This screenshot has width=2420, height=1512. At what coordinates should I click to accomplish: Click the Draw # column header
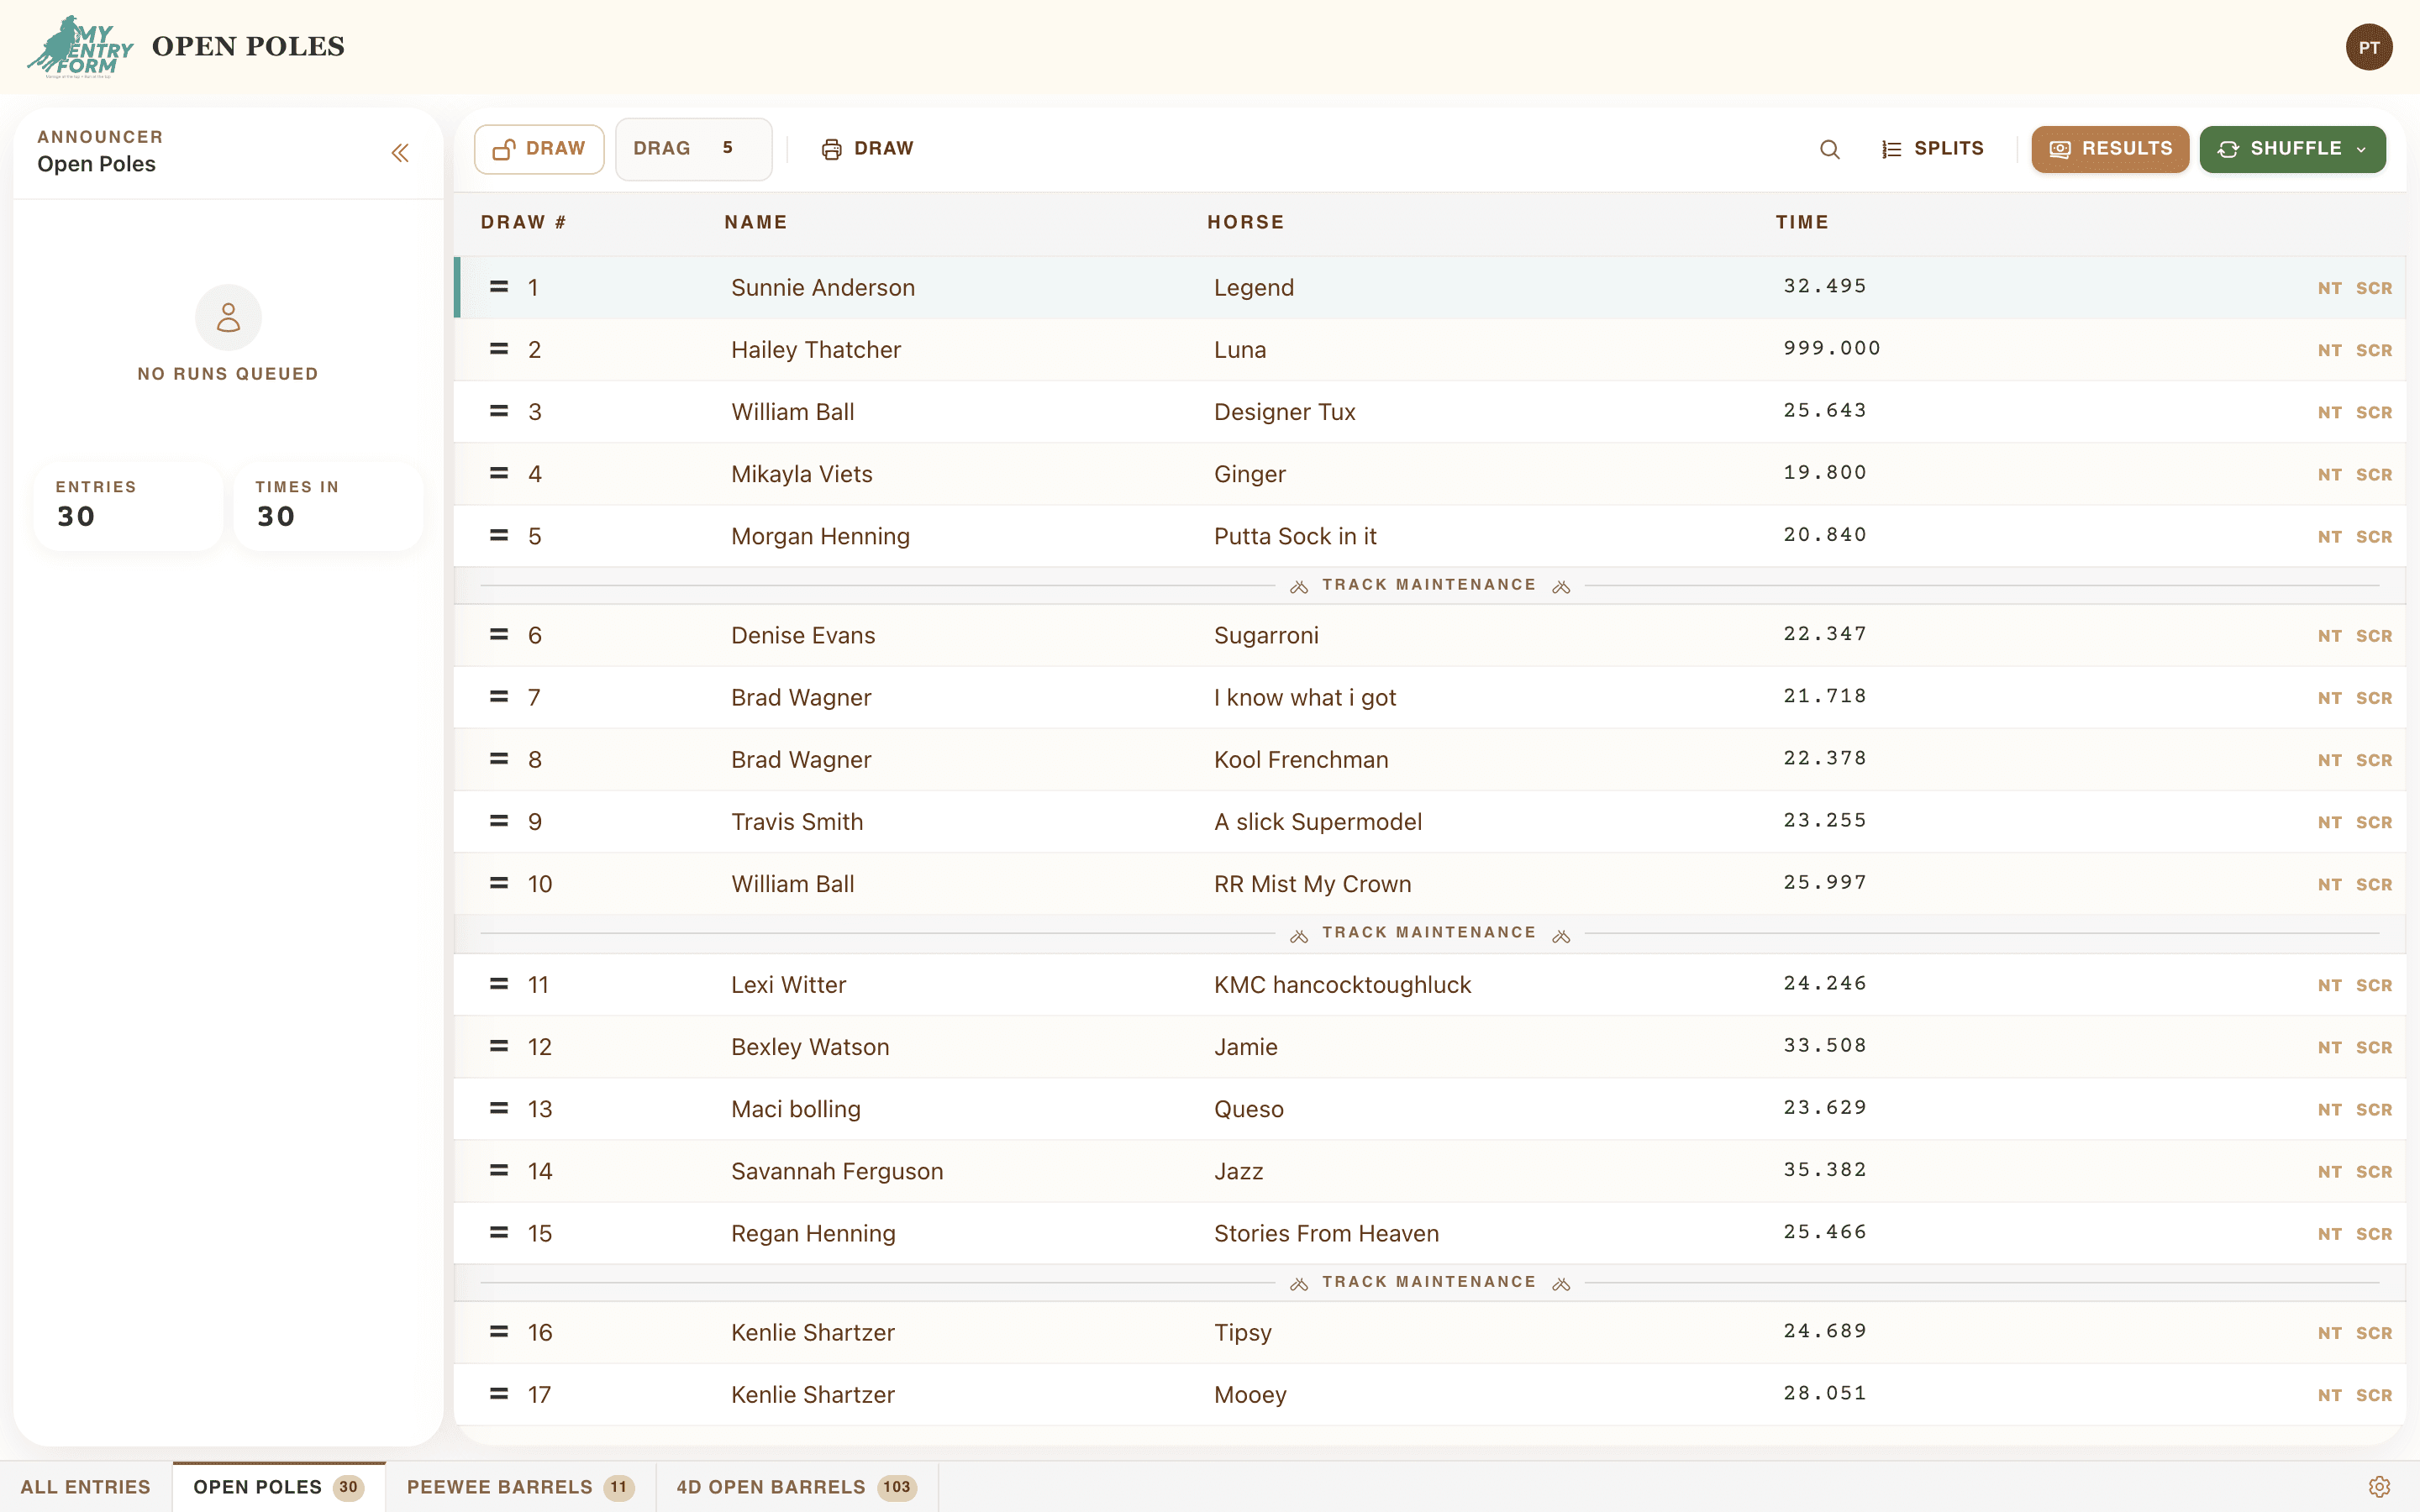click(523, 222)
